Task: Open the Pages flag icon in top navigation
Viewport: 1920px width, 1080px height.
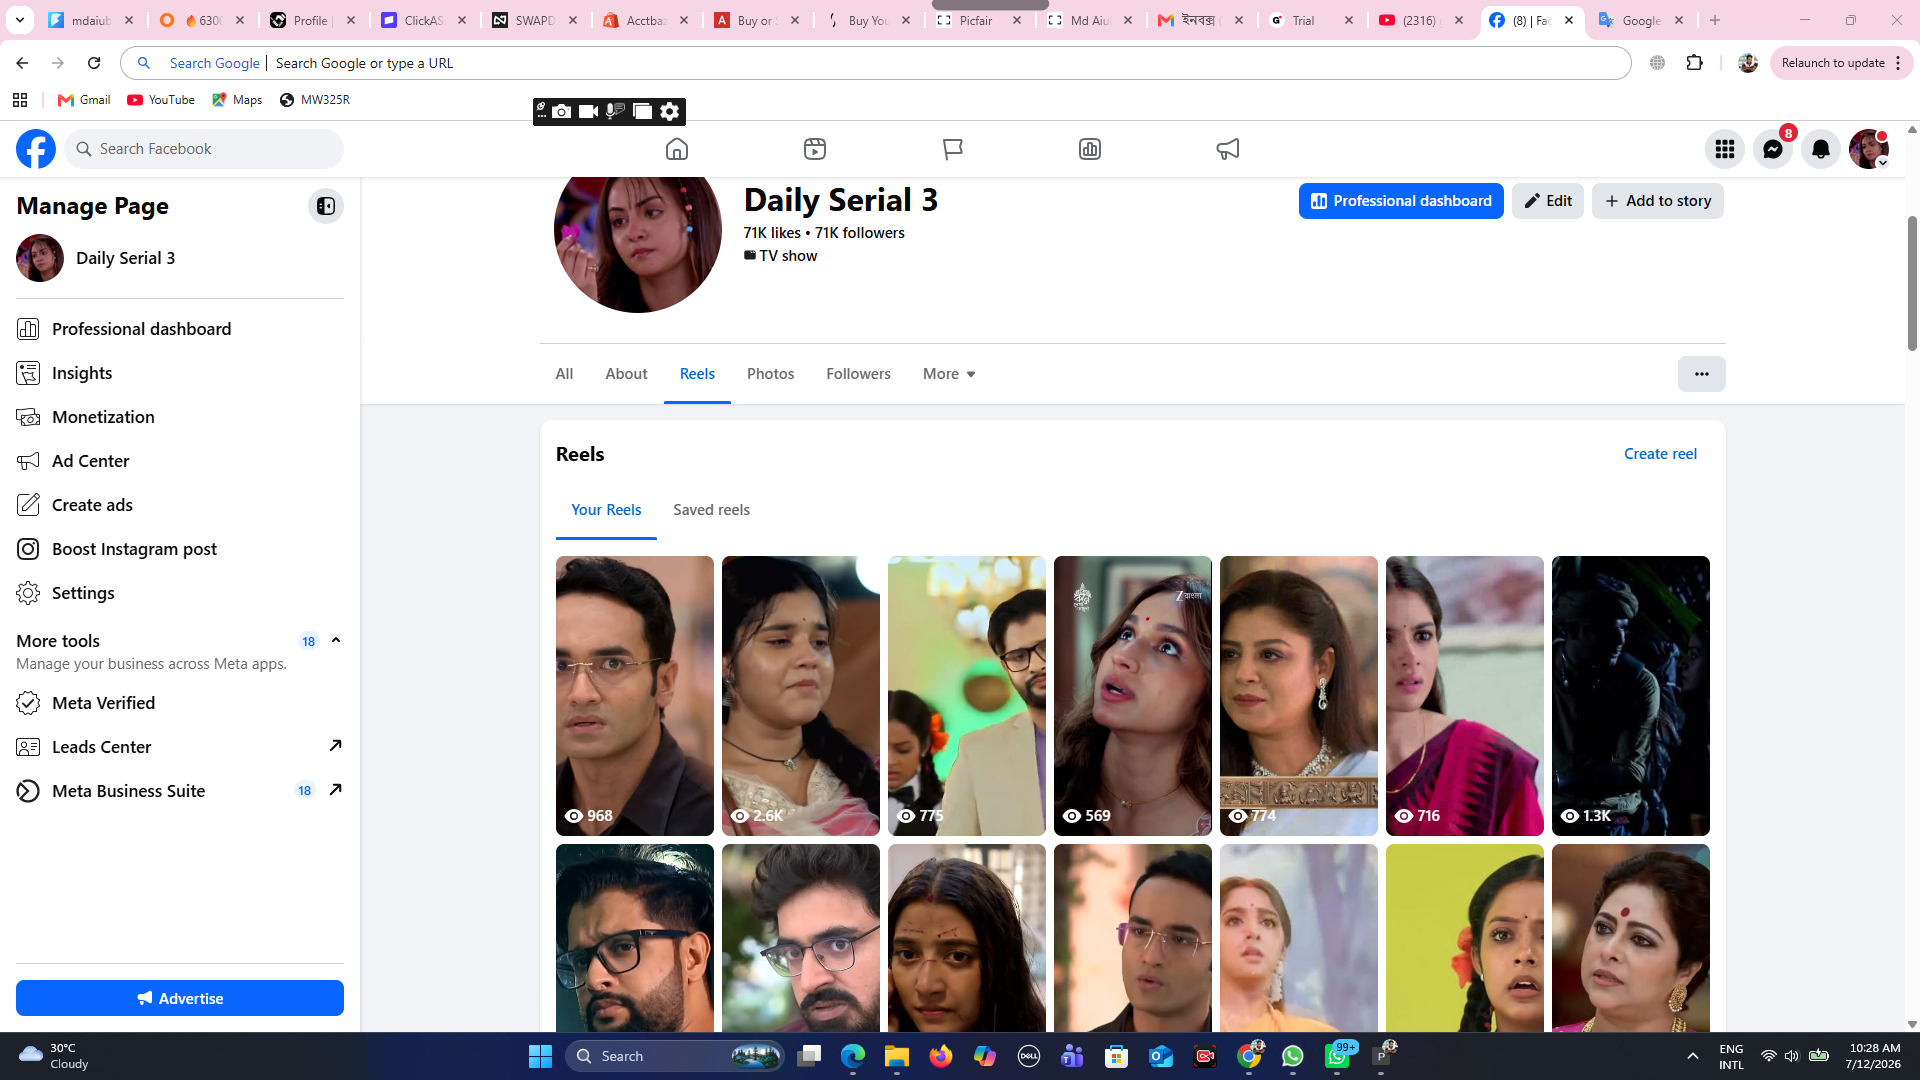Action: click(953, 149)
